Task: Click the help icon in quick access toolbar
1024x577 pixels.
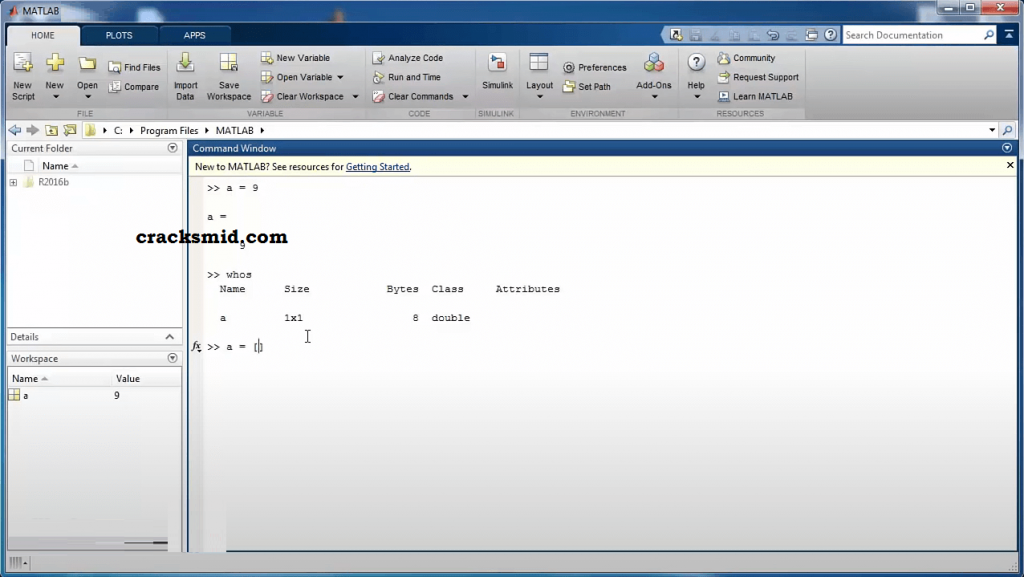Action: tap(830, 35)
